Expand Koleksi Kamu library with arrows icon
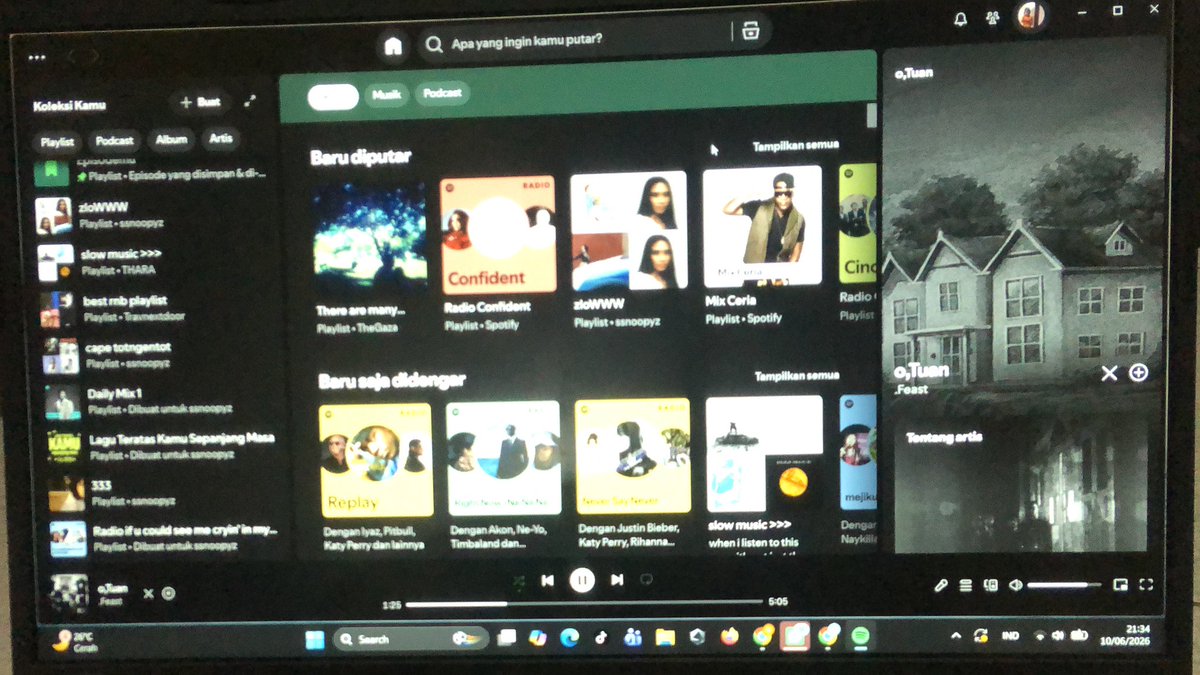The image size is (1200, 675). [x=250, y=102]
